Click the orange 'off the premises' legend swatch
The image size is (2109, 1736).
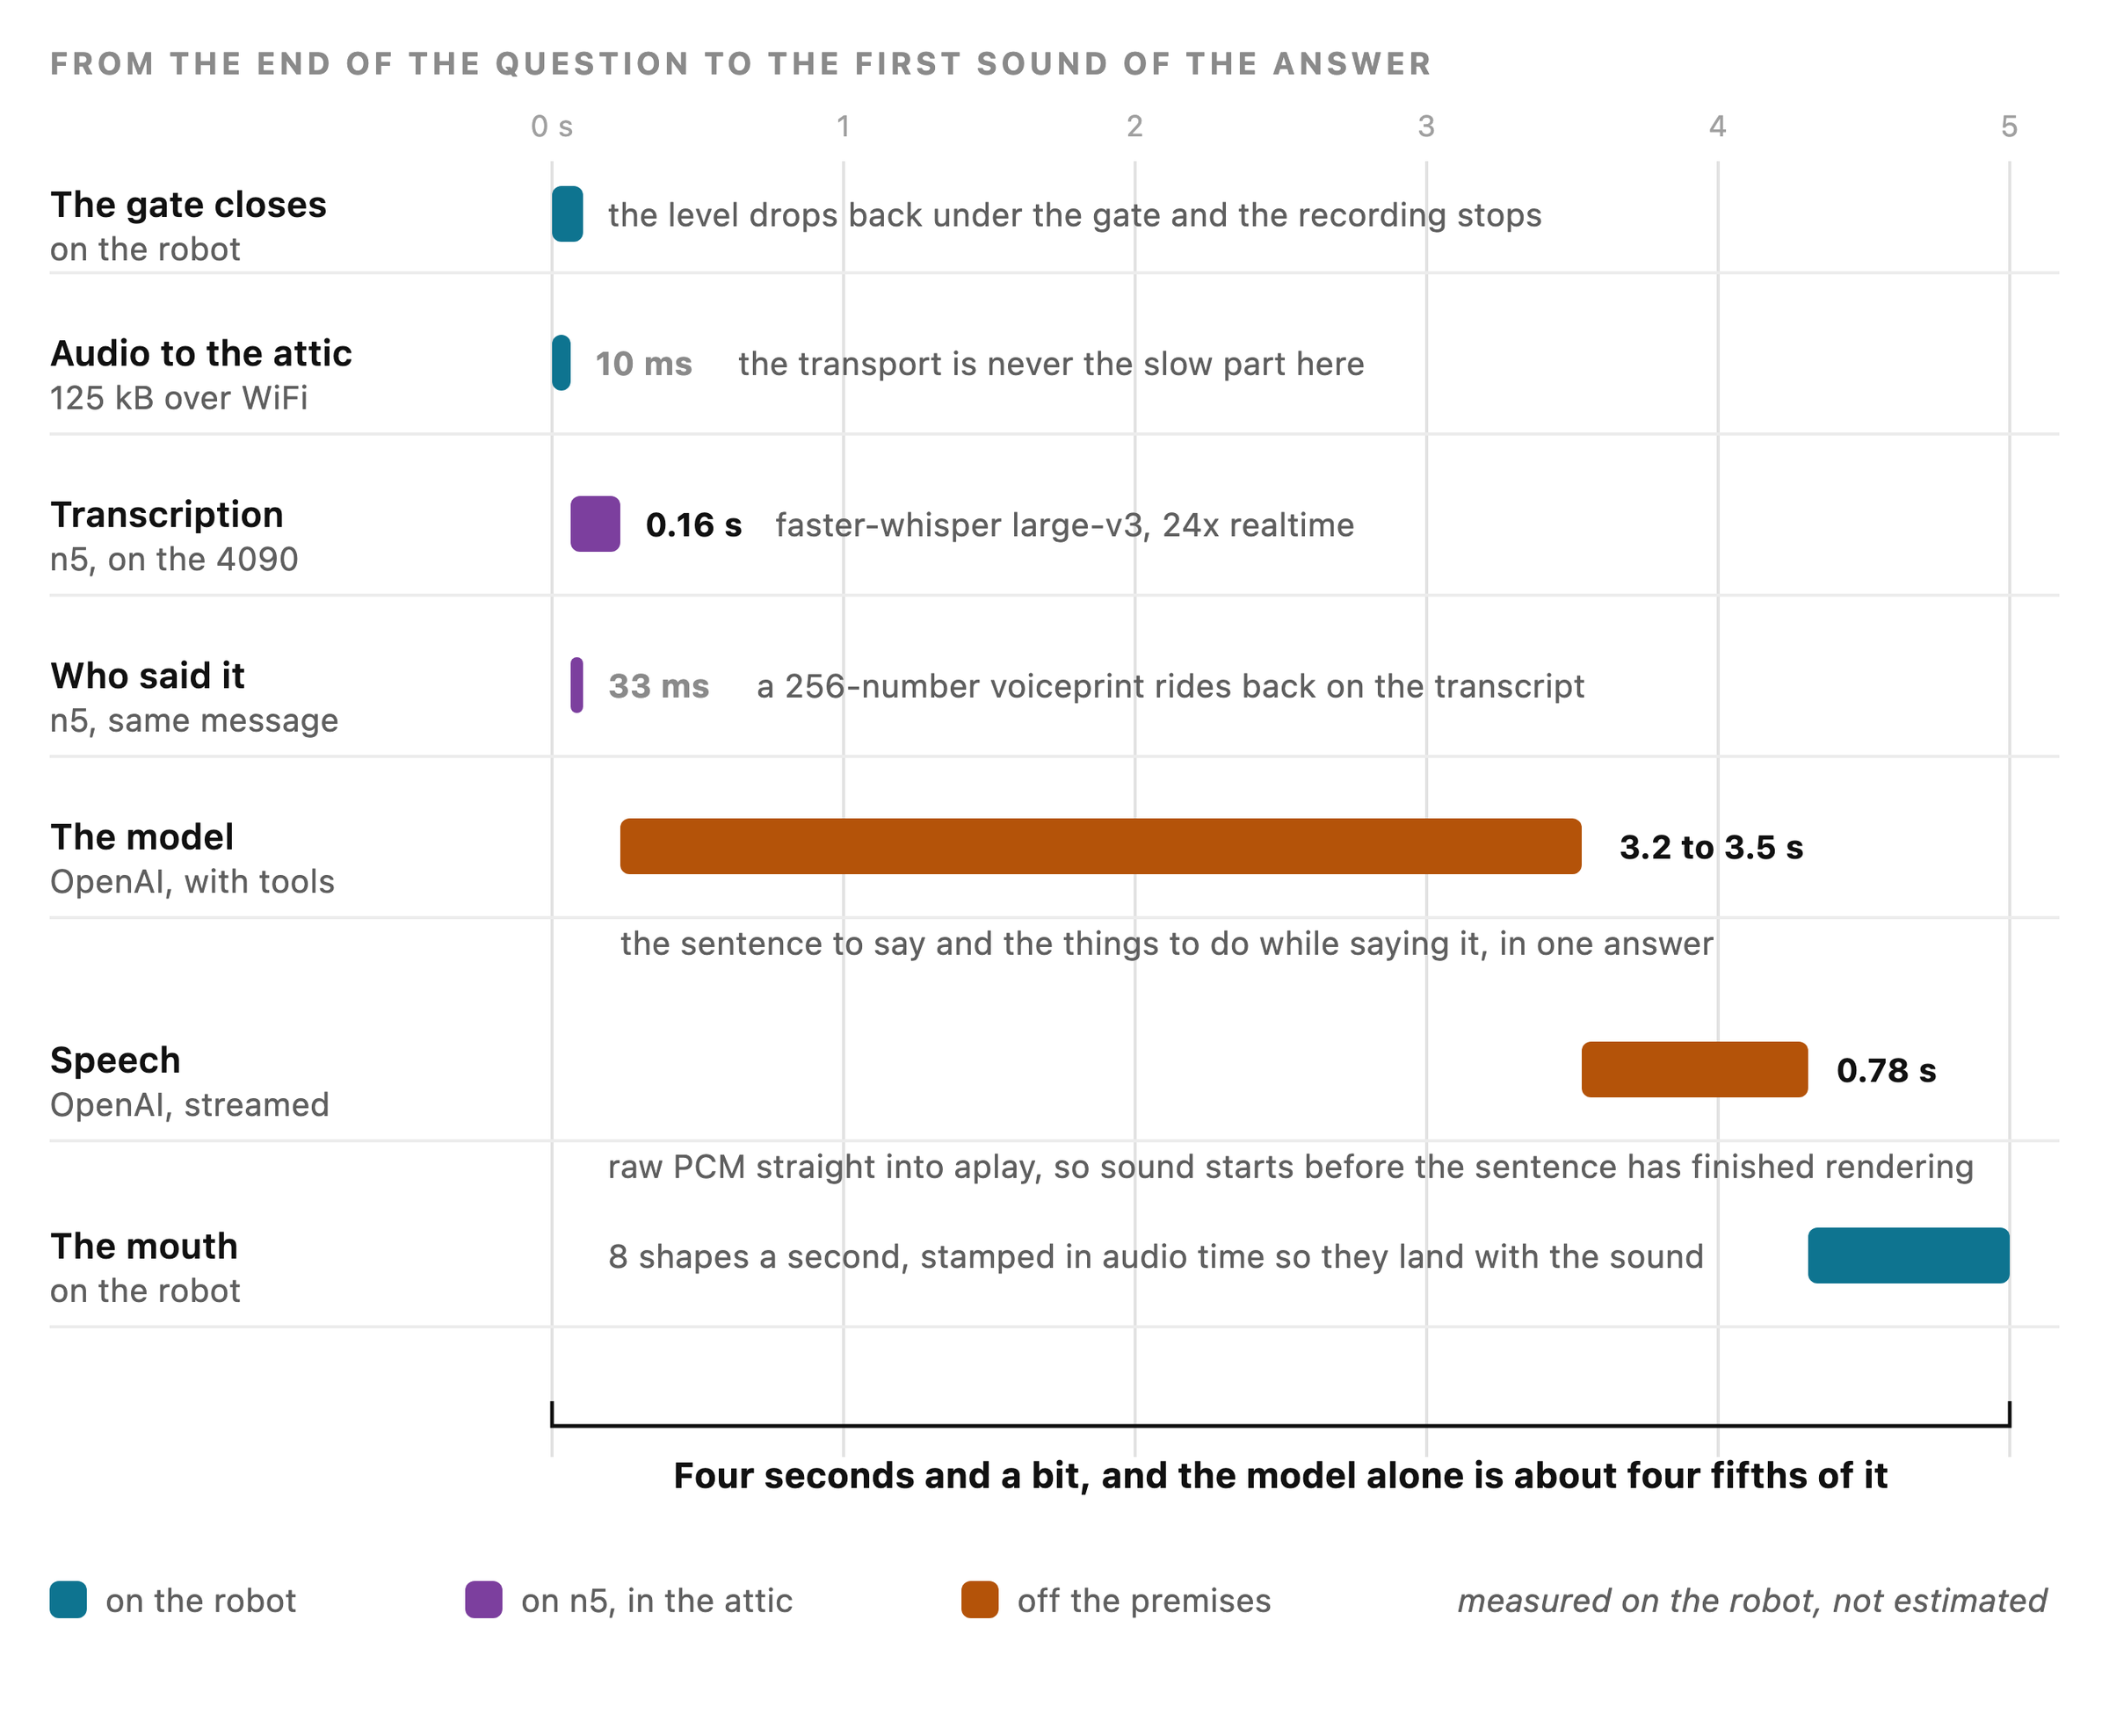(x=979, y=1599)
